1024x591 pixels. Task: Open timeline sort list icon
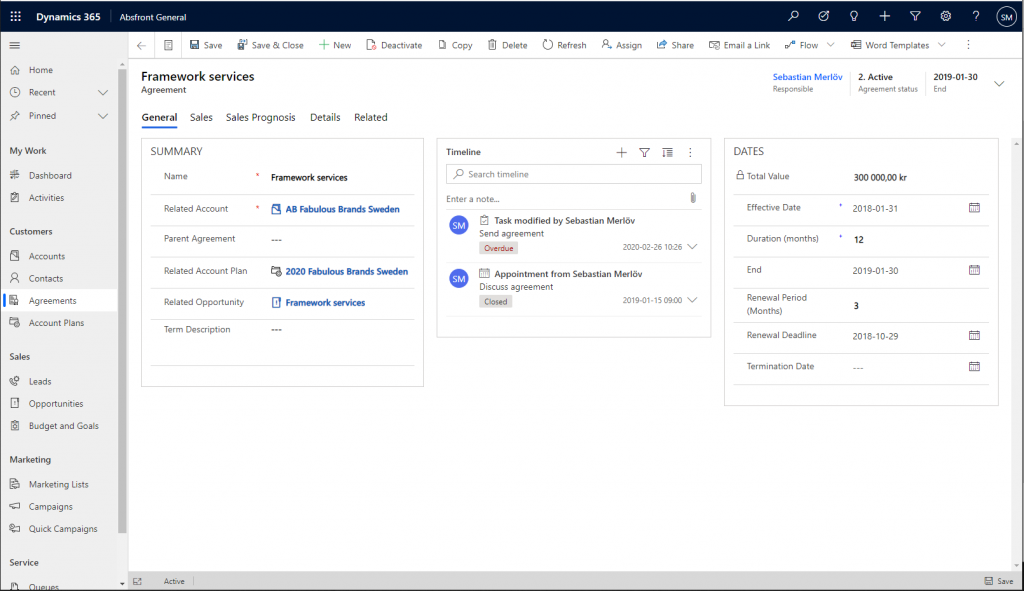point(667,152)
